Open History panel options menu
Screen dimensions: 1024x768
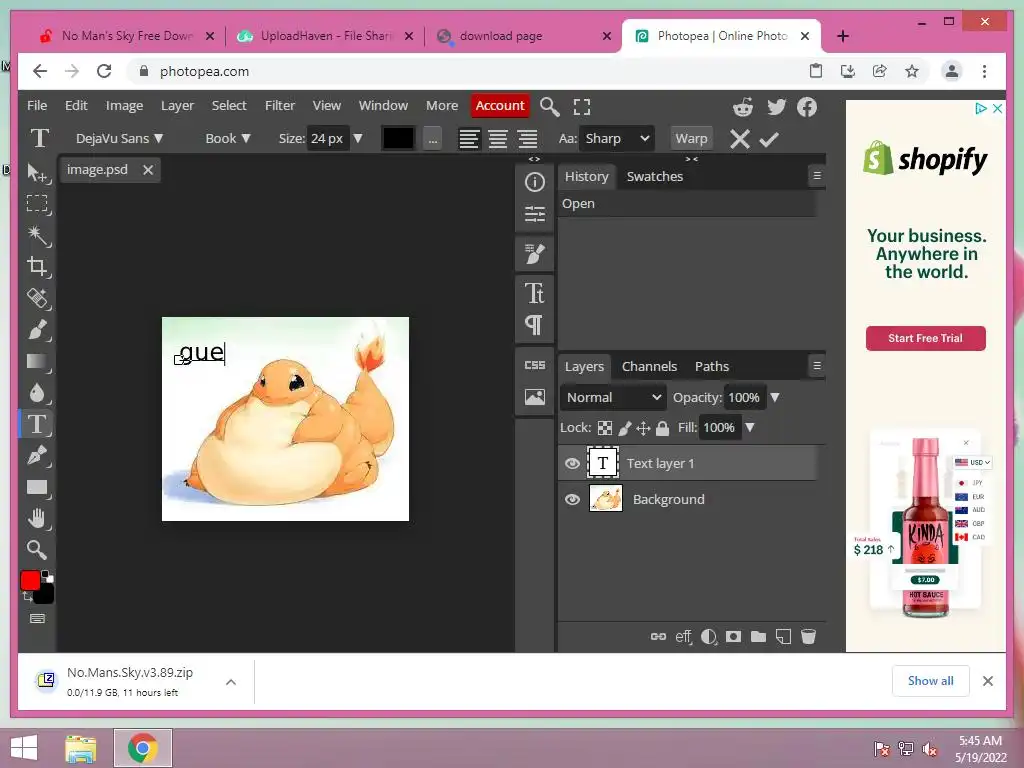[817, 176]
